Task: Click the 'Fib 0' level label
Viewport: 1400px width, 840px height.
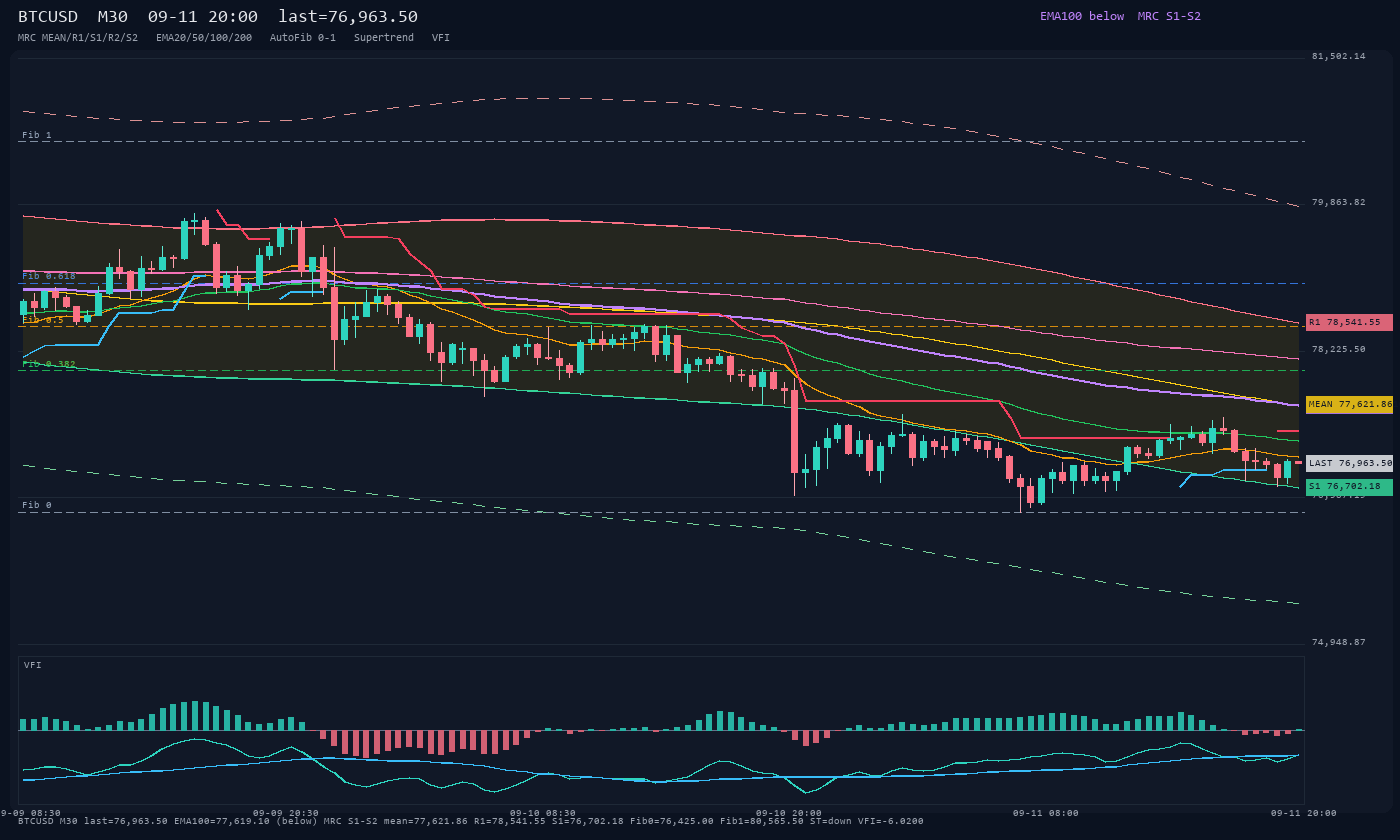Action: tap(37, 505)
